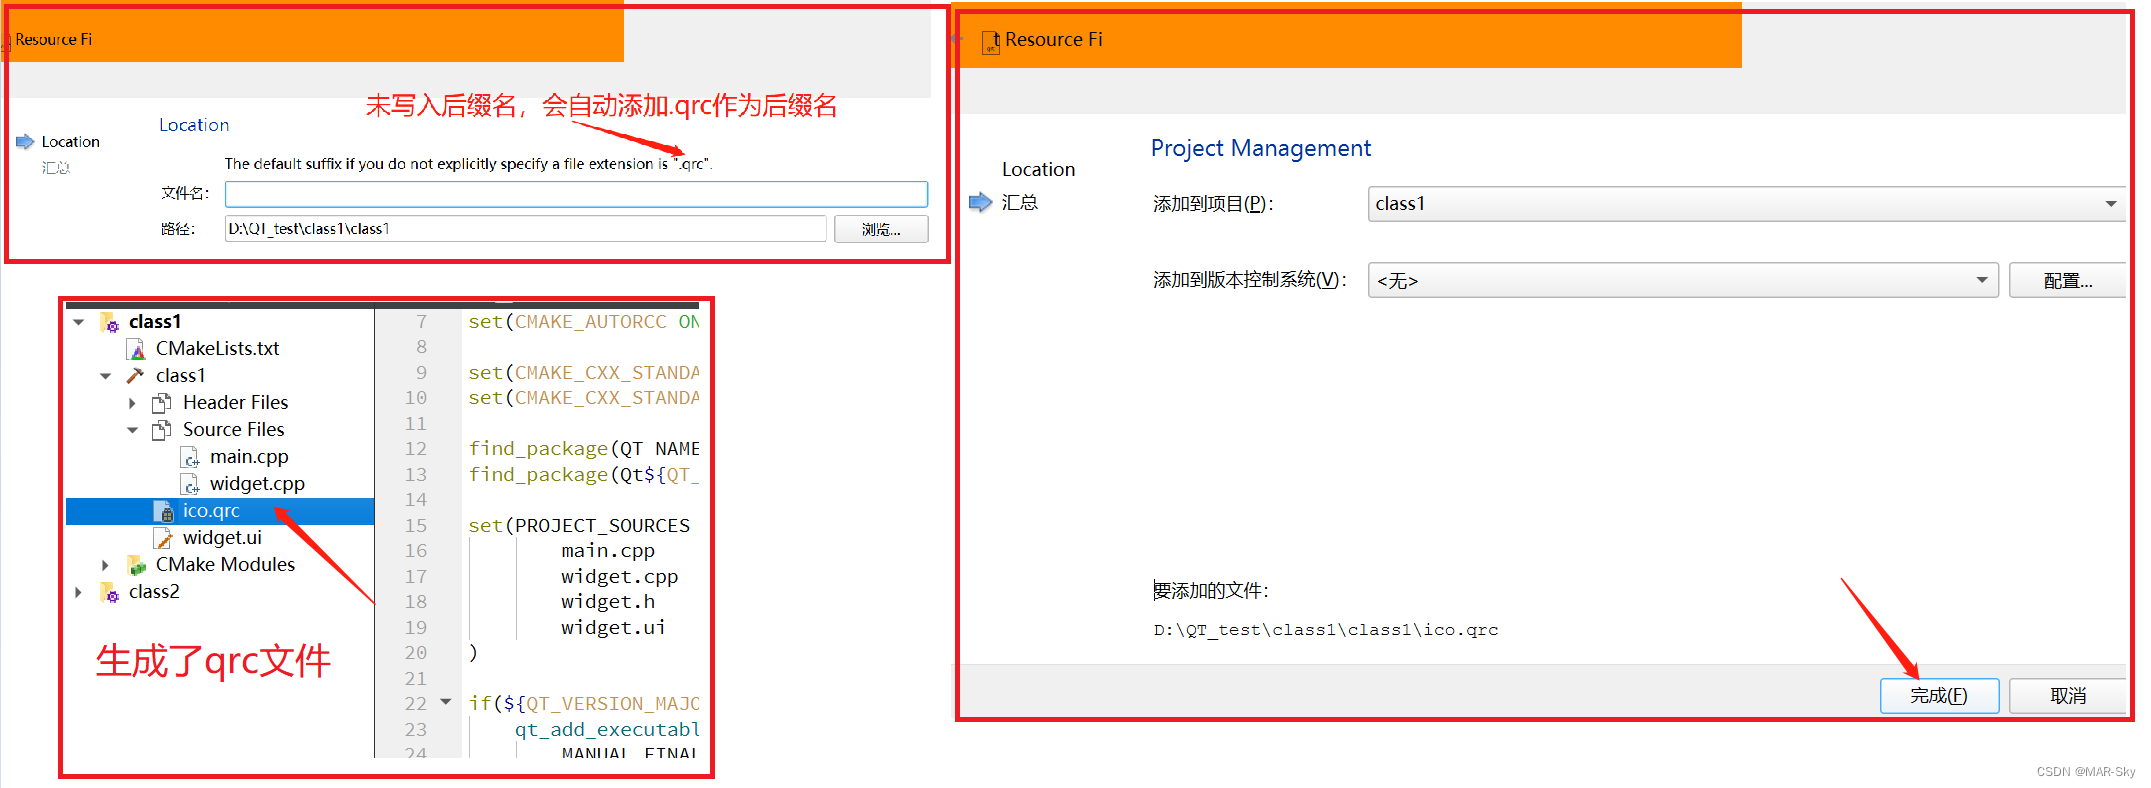The width and height of the screenshot is (2151, 788).
Task: Click the 完成(F) finish button
Action: [x=1939, y=696]
